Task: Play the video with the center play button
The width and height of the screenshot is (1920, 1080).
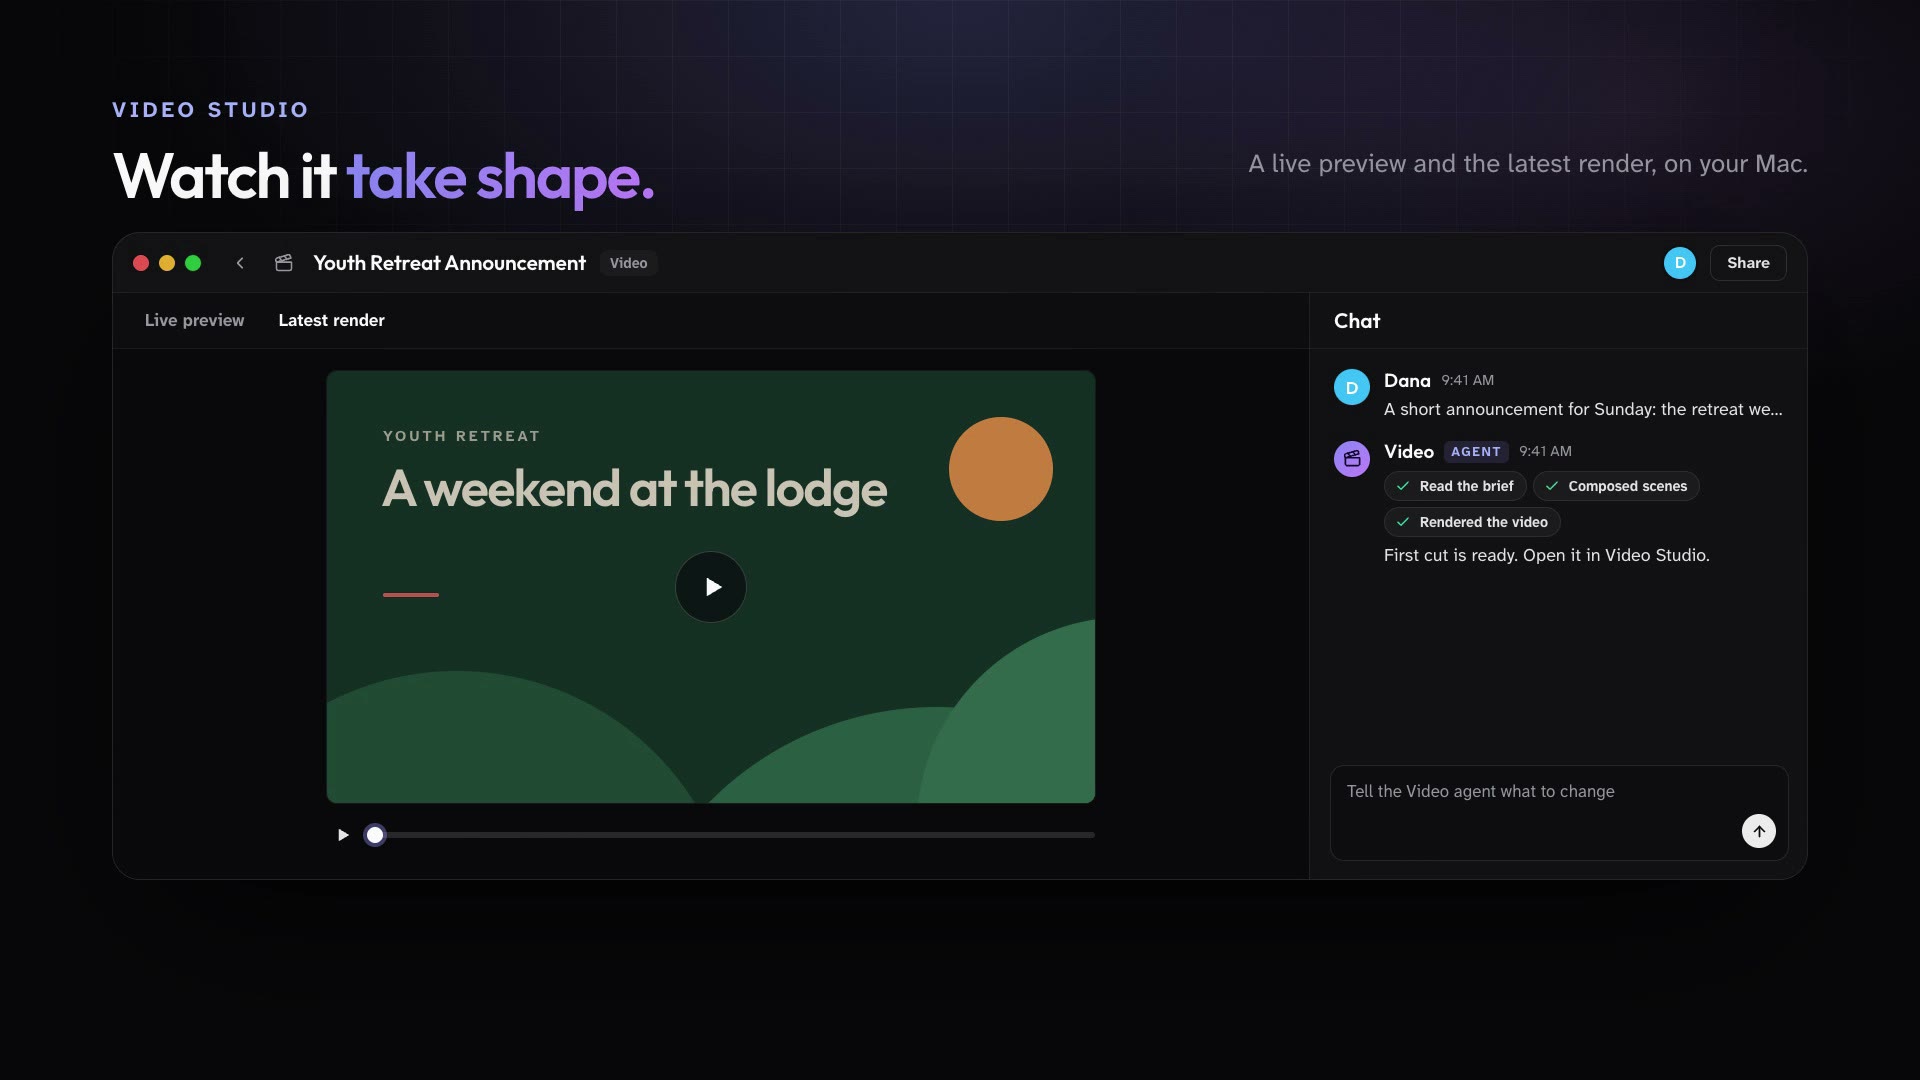Action: pyautogui.click(x=711, y=587)
